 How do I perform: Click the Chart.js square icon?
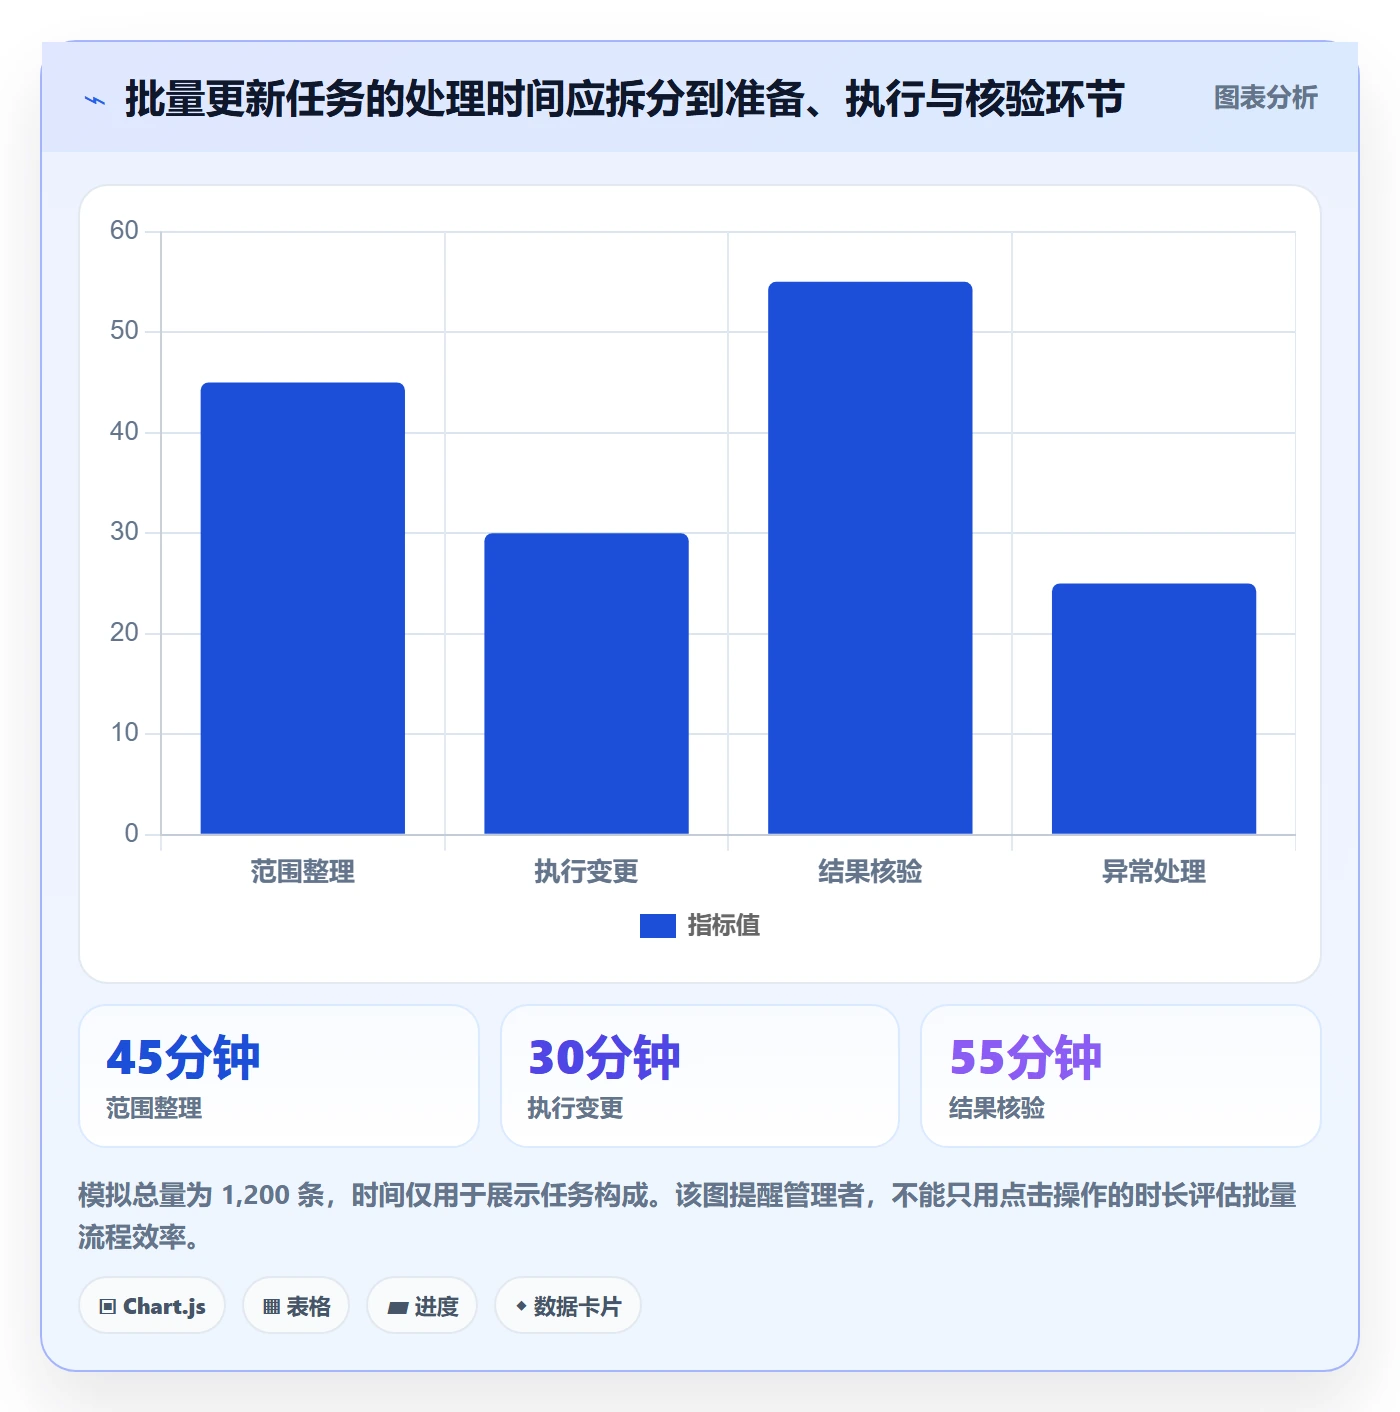click(108, 1307)
